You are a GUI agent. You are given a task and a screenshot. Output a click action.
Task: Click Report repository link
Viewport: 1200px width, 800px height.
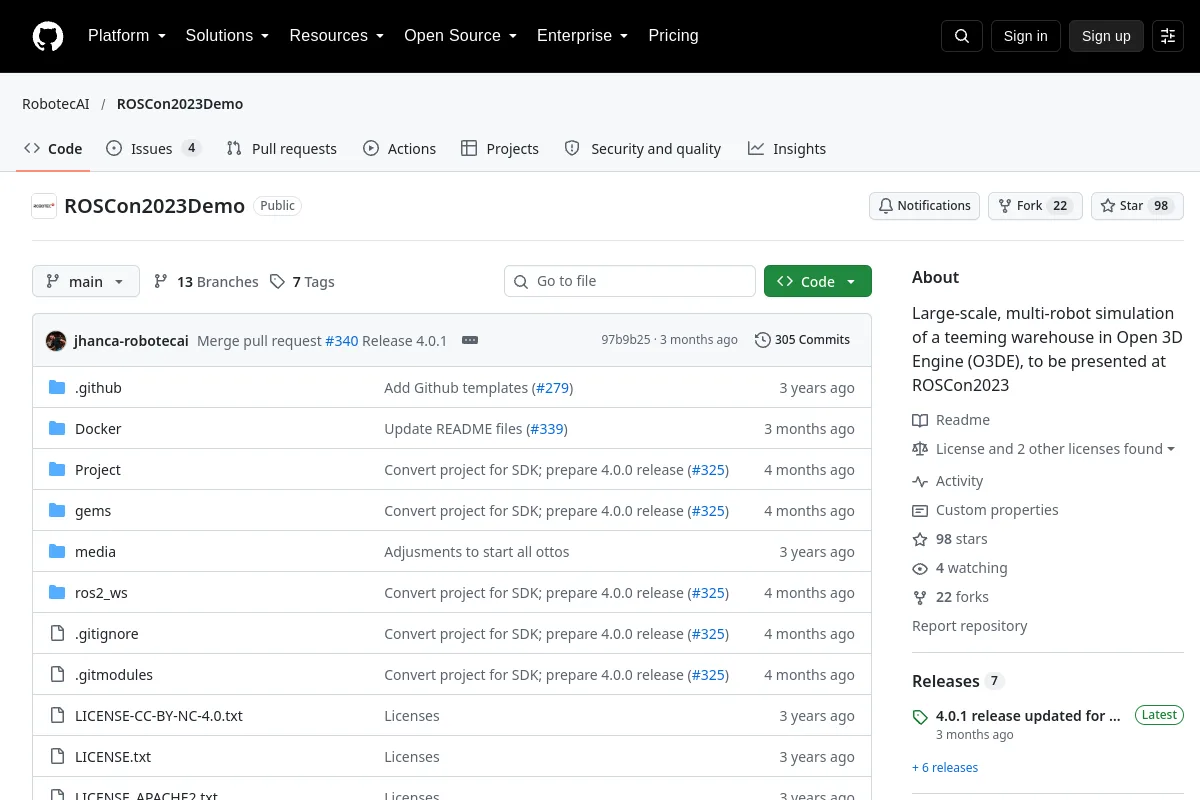coord(969,626)
